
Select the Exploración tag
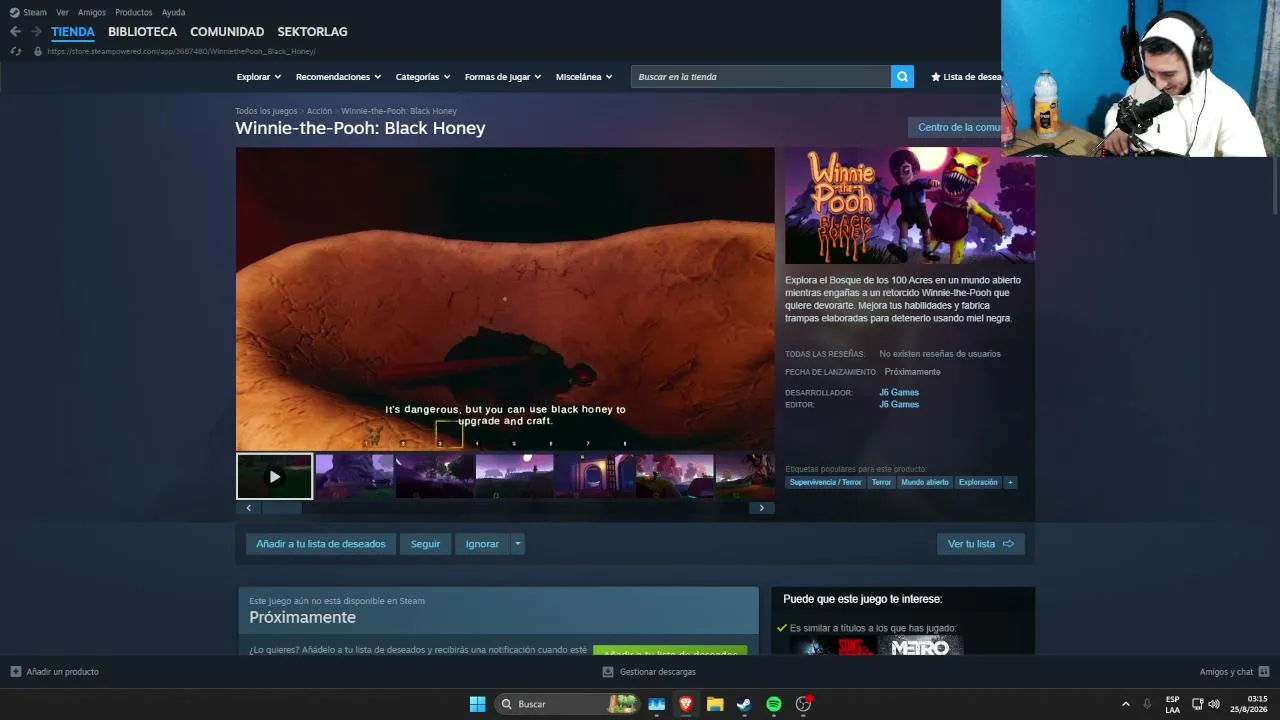978,482
